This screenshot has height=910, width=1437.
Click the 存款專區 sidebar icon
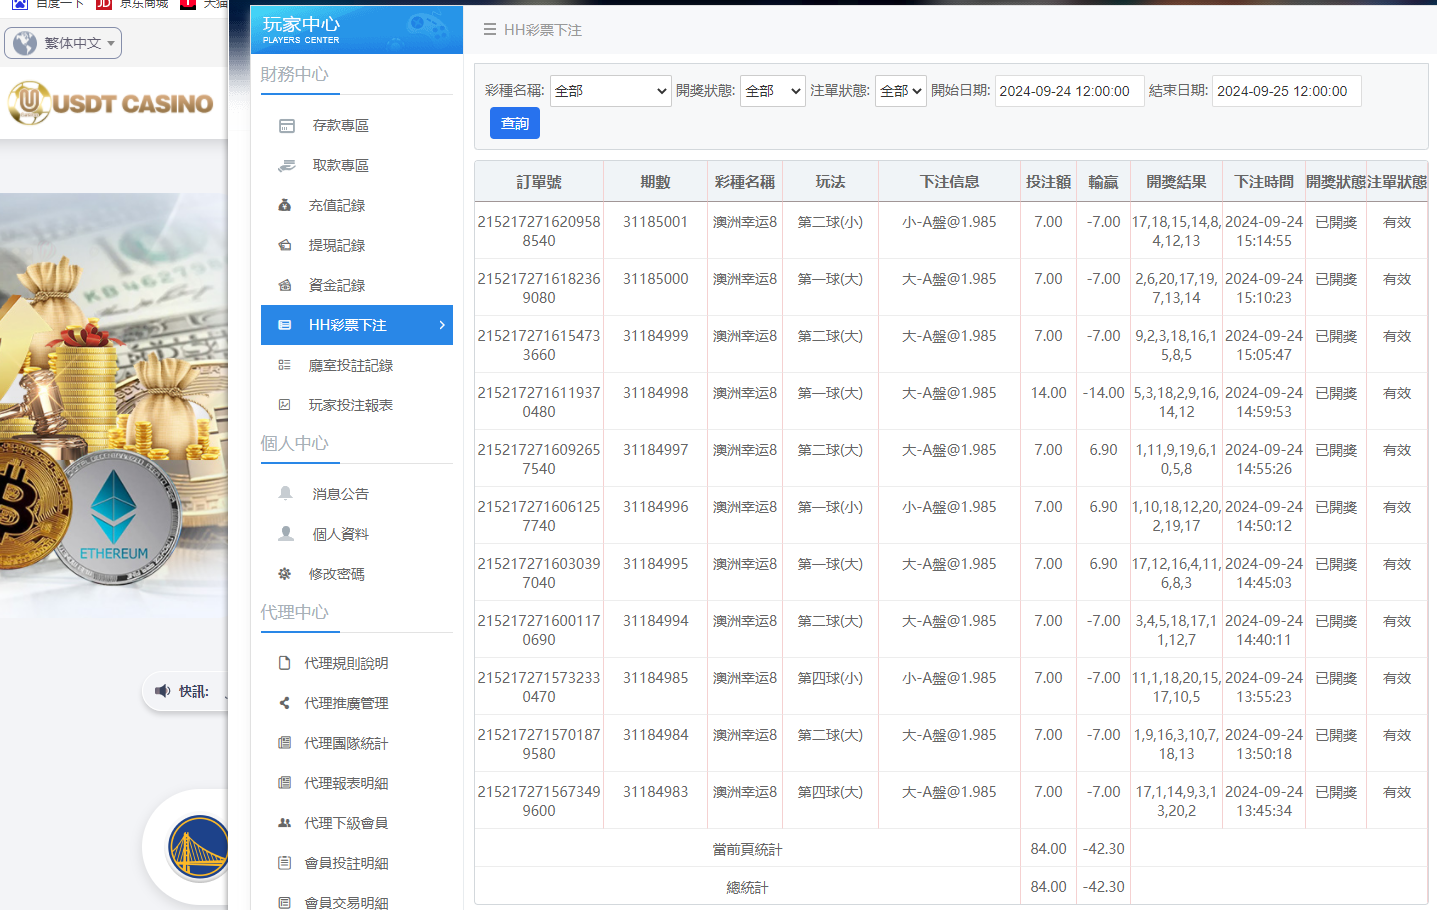(287, 126)
